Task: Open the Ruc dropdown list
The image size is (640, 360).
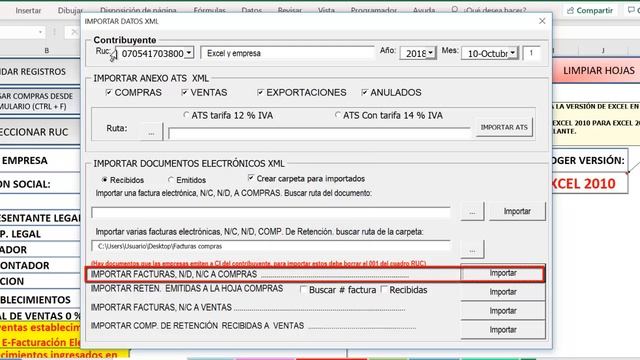Action: 189,53
